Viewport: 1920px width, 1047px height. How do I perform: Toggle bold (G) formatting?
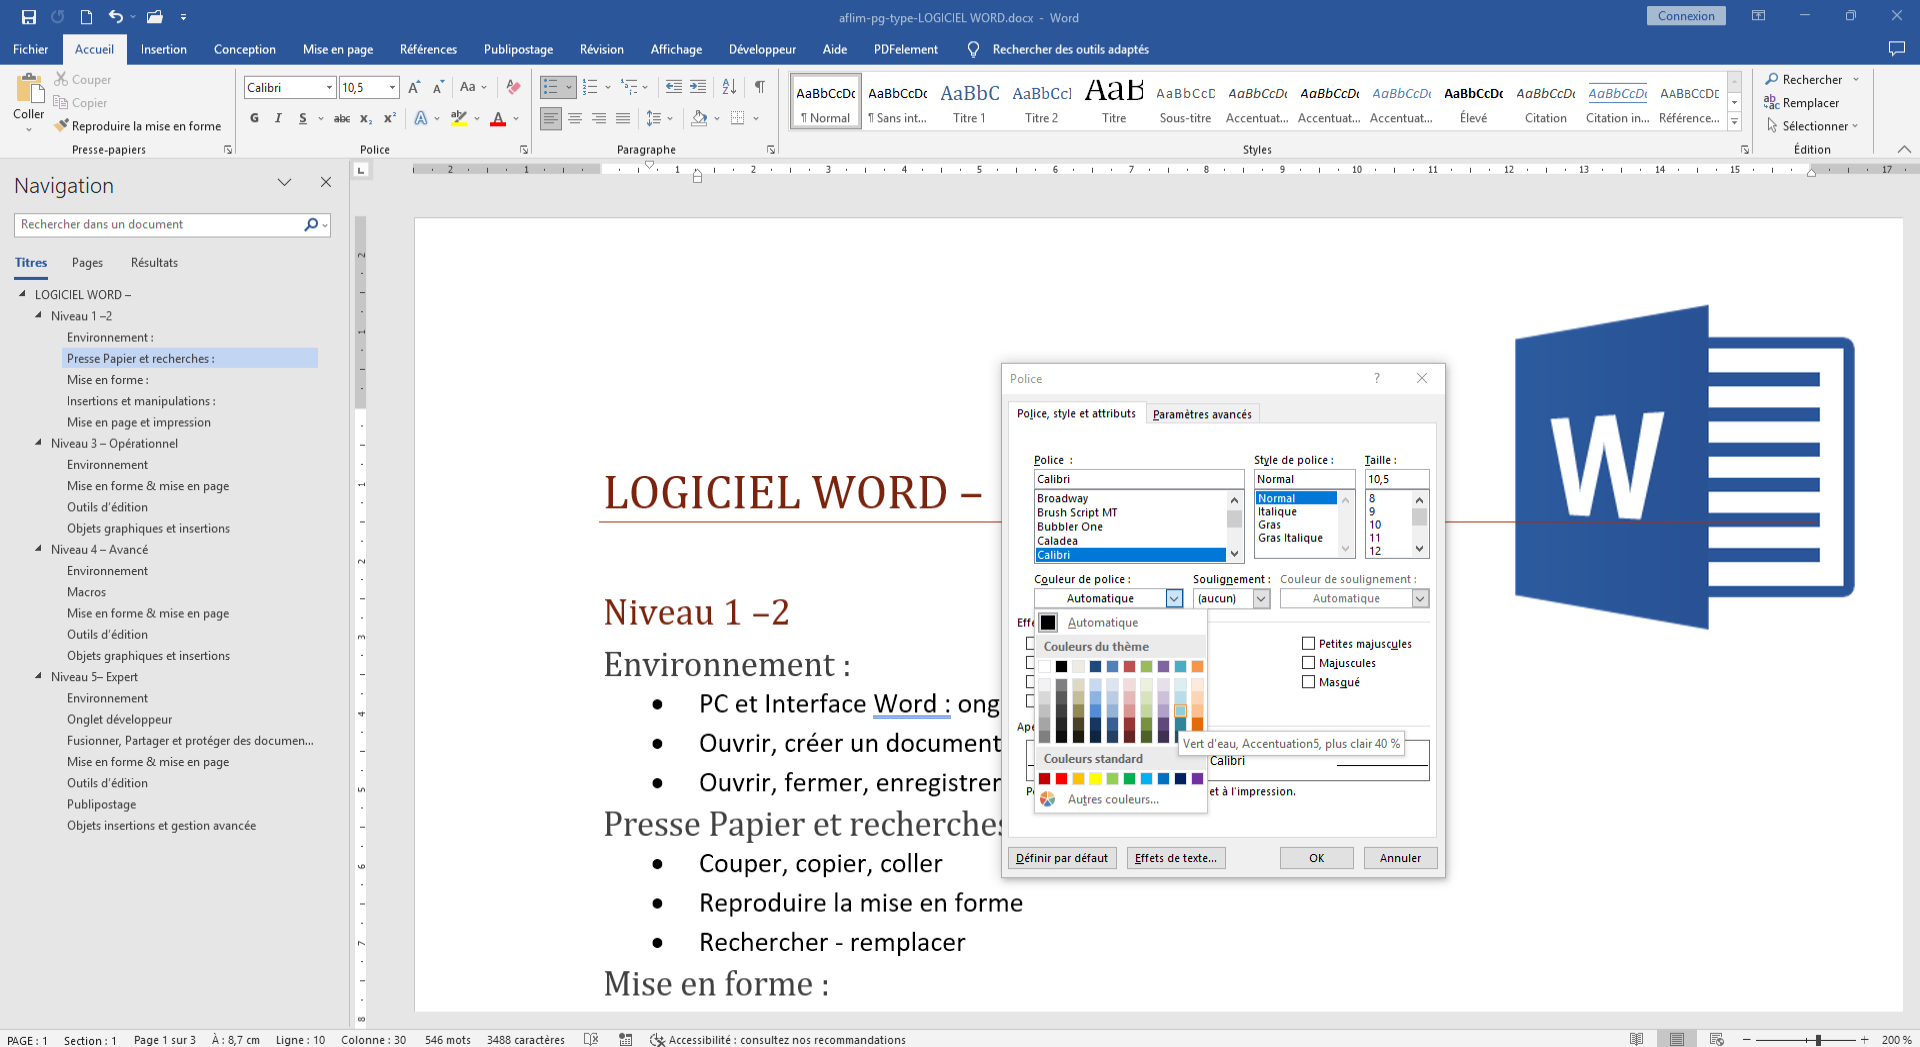point(254,118)
